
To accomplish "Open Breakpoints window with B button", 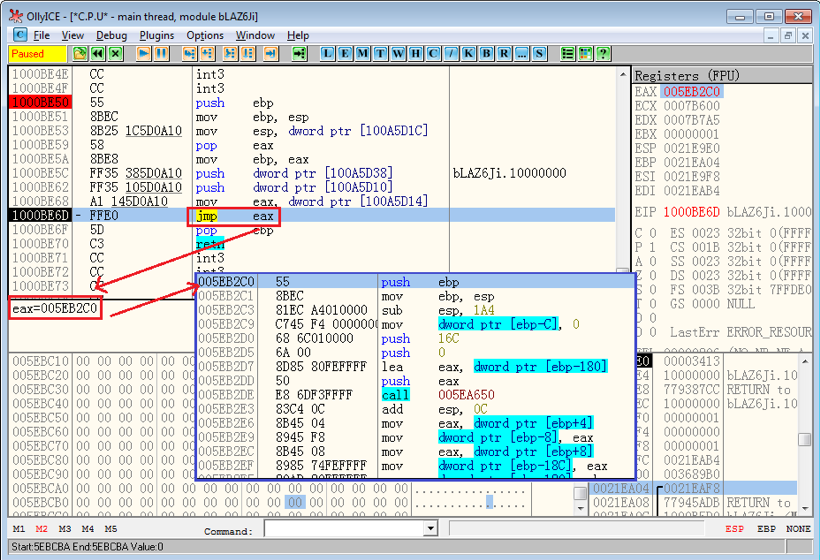I will pos(486,54).
